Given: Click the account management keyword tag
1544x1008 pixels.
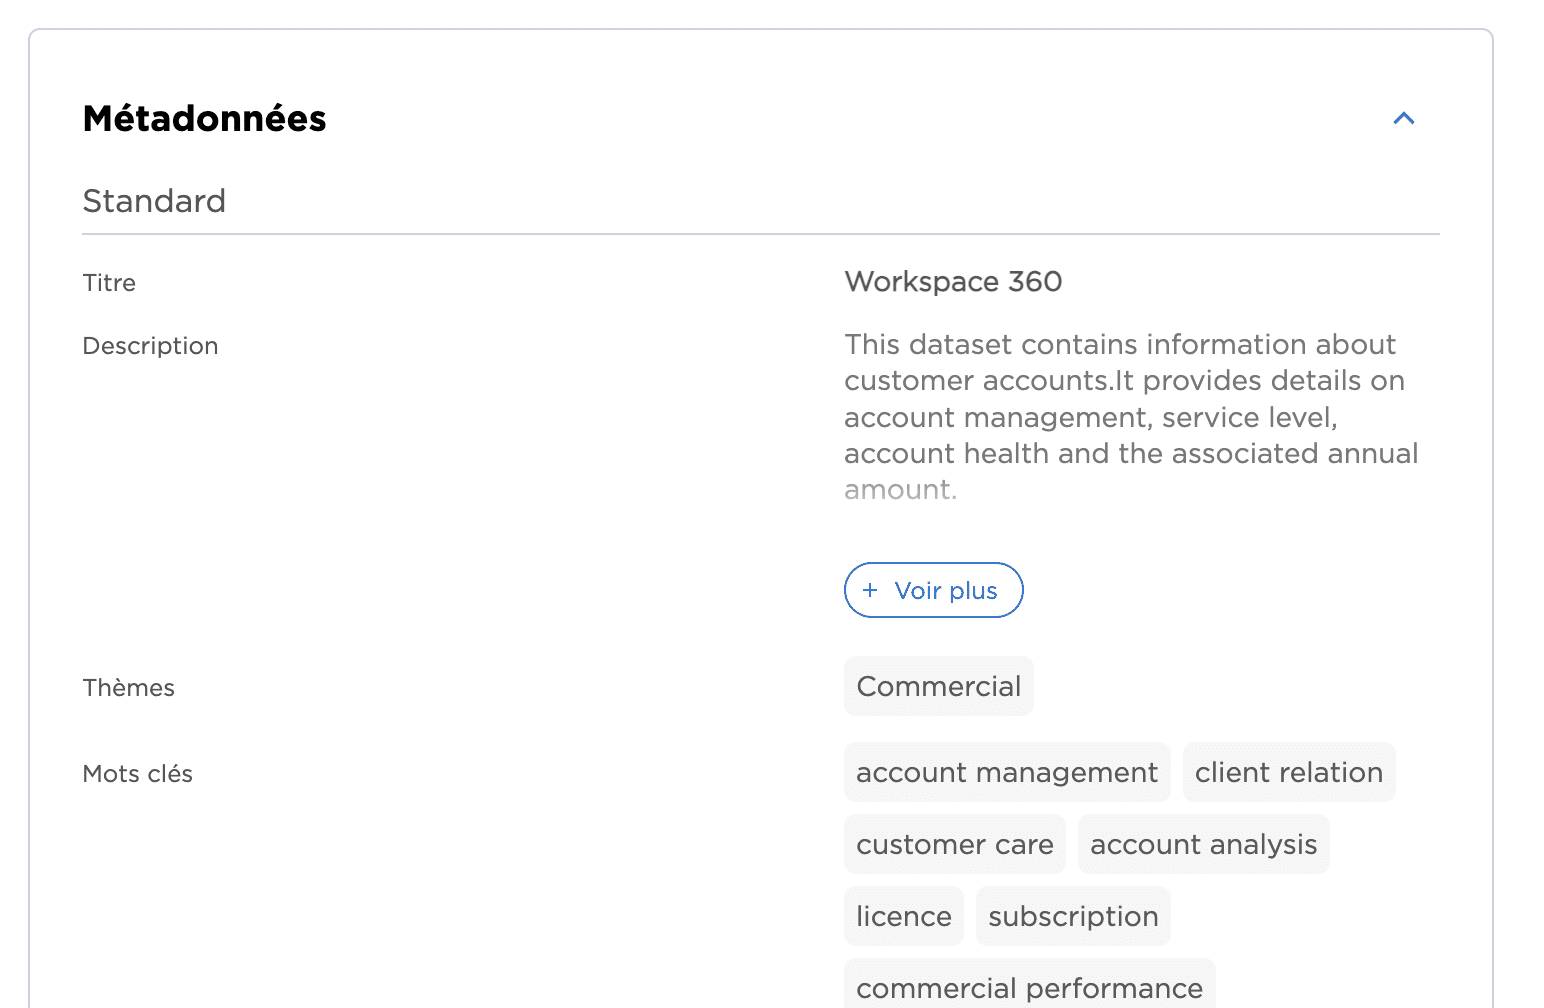Looking at the screenshot, I should pos(1006,772).
